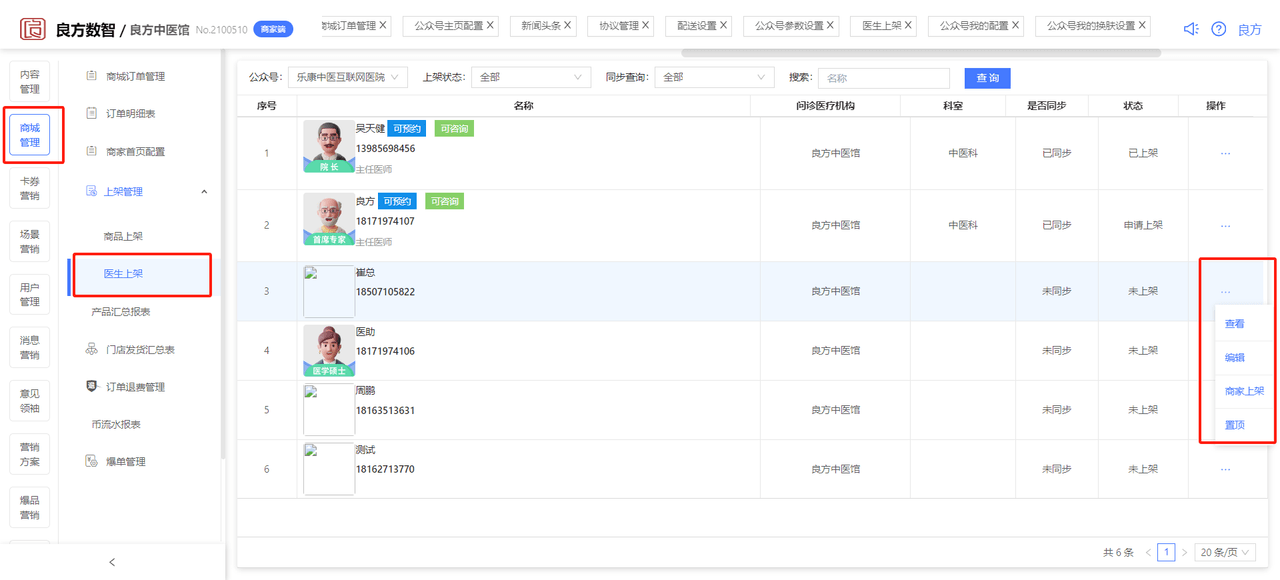
Task: Click the 订单退费管理 shield icon
Action: click(92, 387)
